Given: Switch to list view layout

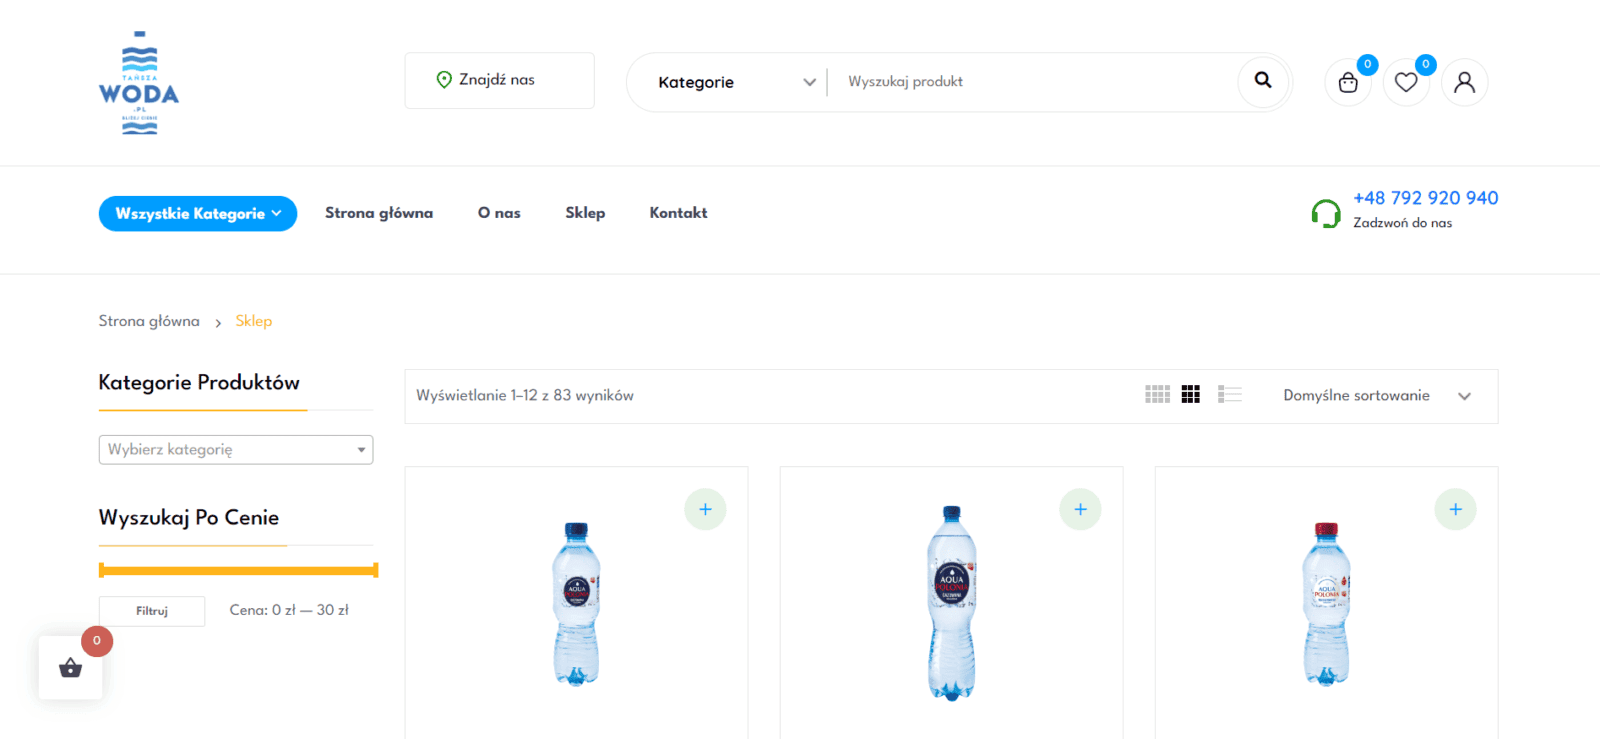Looking at the screenshot, I should (x=1229, y=395).
